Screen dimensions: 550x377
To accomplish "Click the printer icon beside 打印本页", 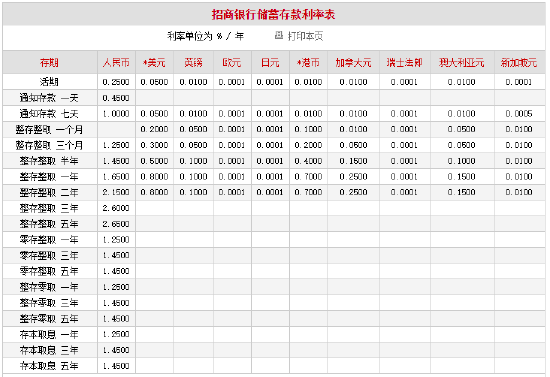I will pyautogui.click(x=279, y=35).
